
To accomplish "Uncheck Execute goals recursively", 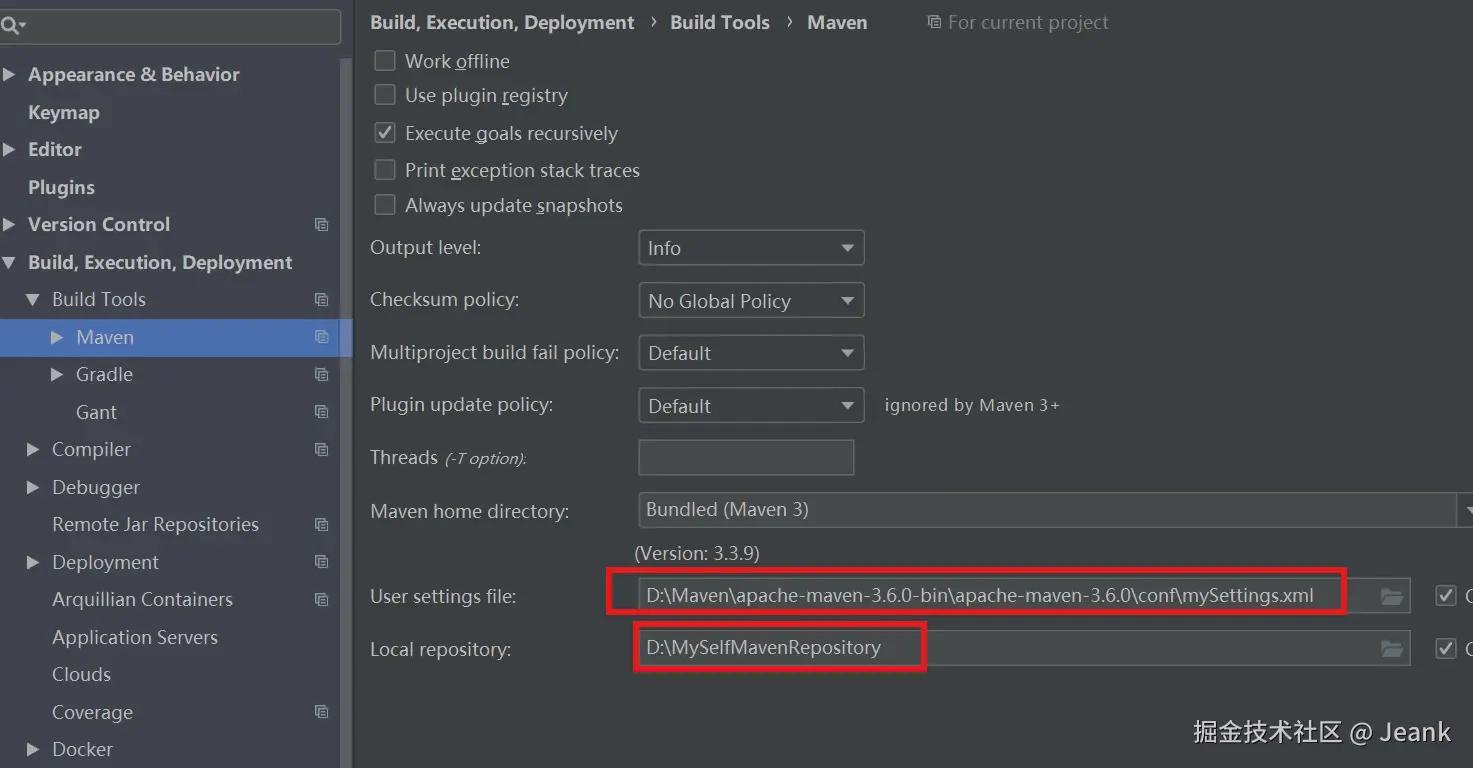I will [385, 133].
